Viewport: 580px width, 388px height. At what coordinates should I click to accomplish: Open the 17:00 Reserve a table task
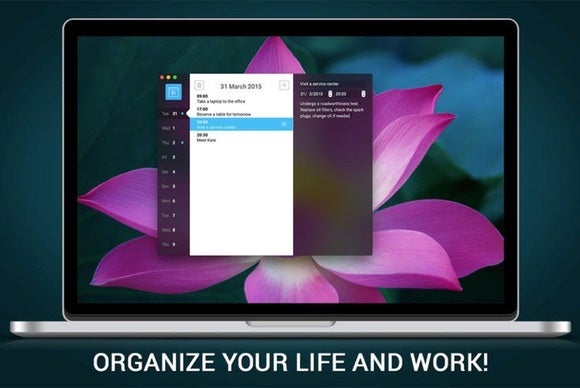(x=241, y=112)
